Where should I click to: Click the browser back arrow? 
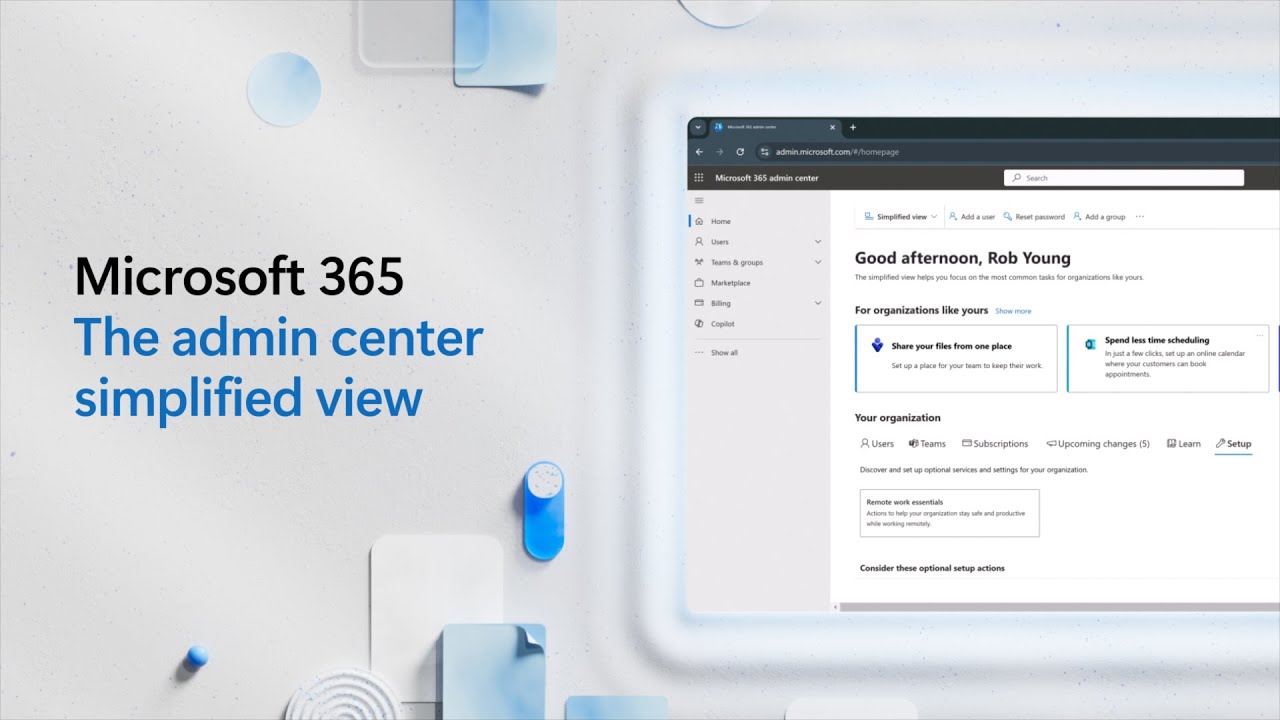(x=699, y=152)
